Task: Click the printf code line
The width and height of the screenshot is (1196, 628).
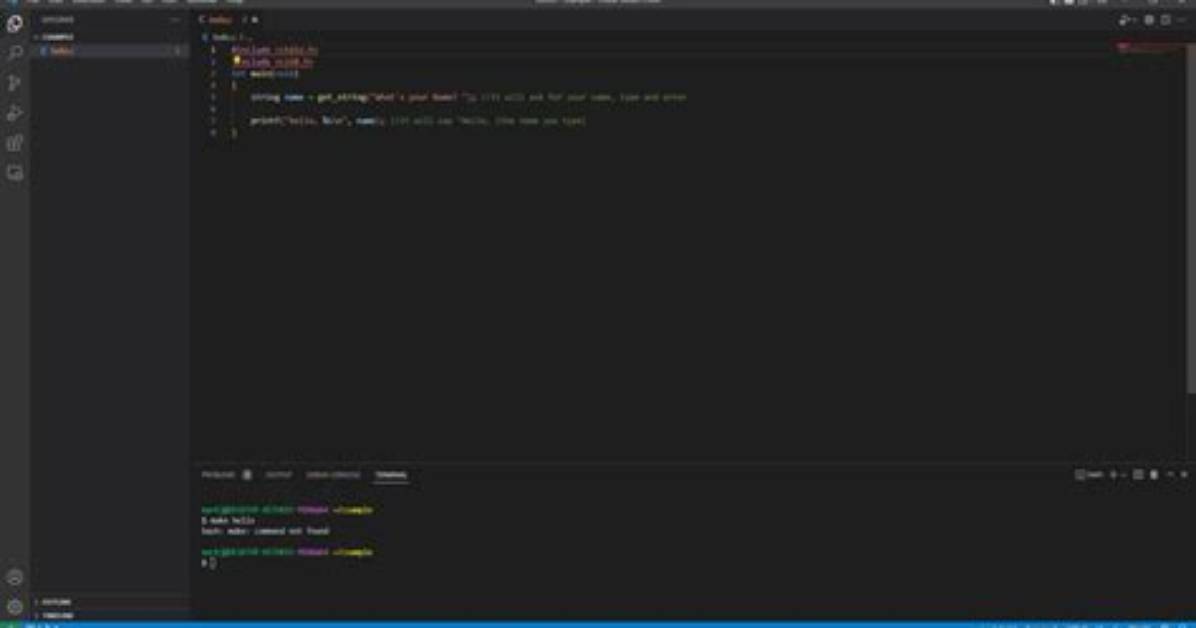Action: coord(418,121)
